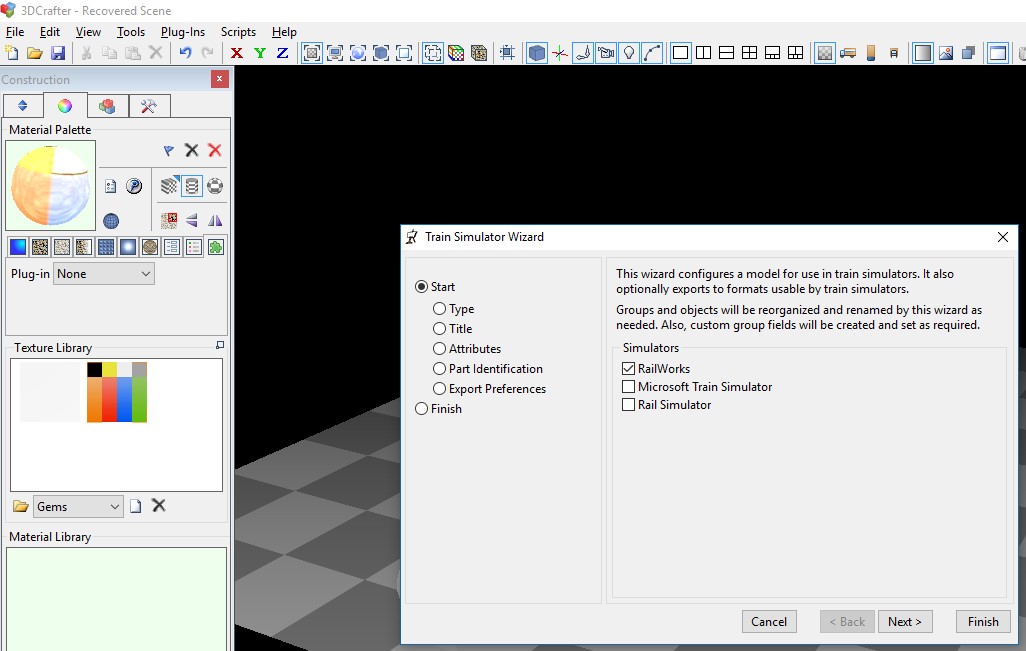Image resolution: width=1026 pixels, height=651 pixels.
Task: Click the colored axes toolbar icon
Action: (x=560, y=53)
